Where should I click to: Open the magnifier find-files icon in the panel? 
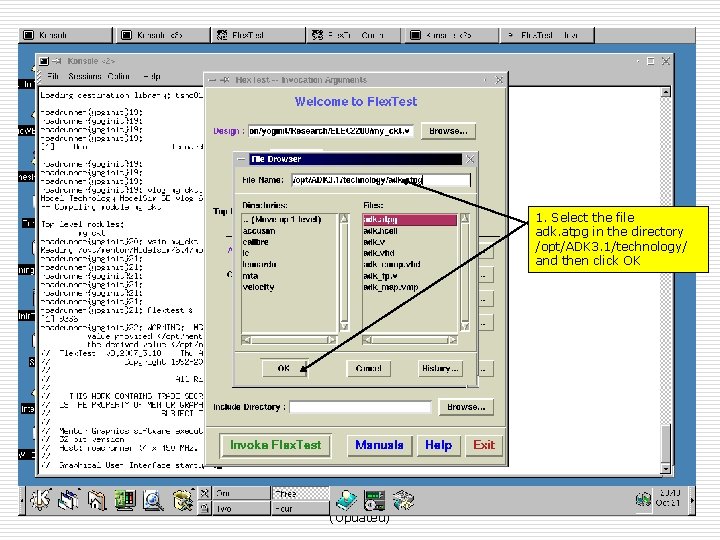[153, 500]
